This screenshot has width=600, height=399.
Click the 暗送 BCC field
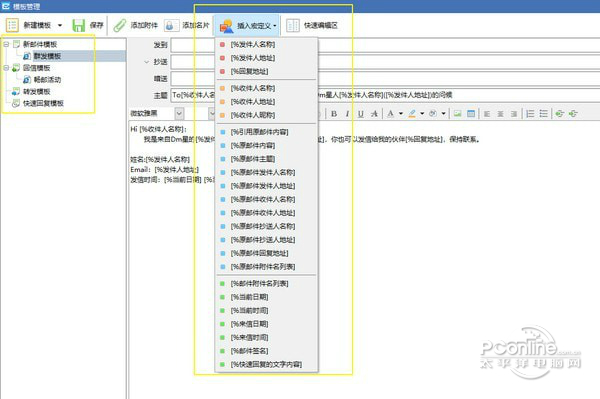(385, 79)
